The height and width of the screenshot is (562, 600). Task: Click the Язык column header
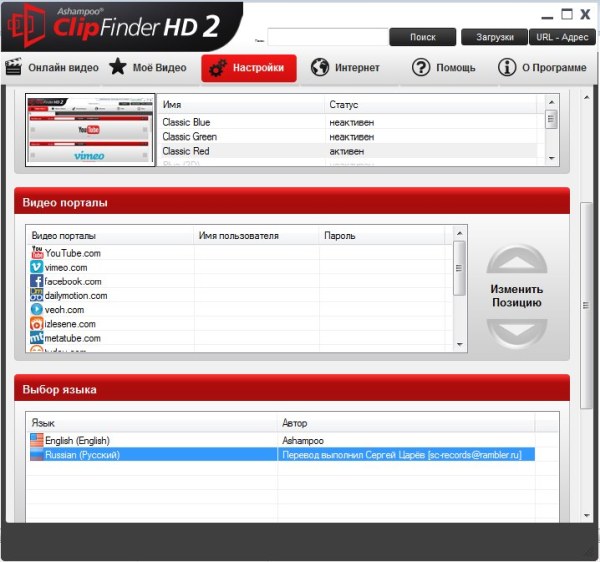[x=152, y=423]
